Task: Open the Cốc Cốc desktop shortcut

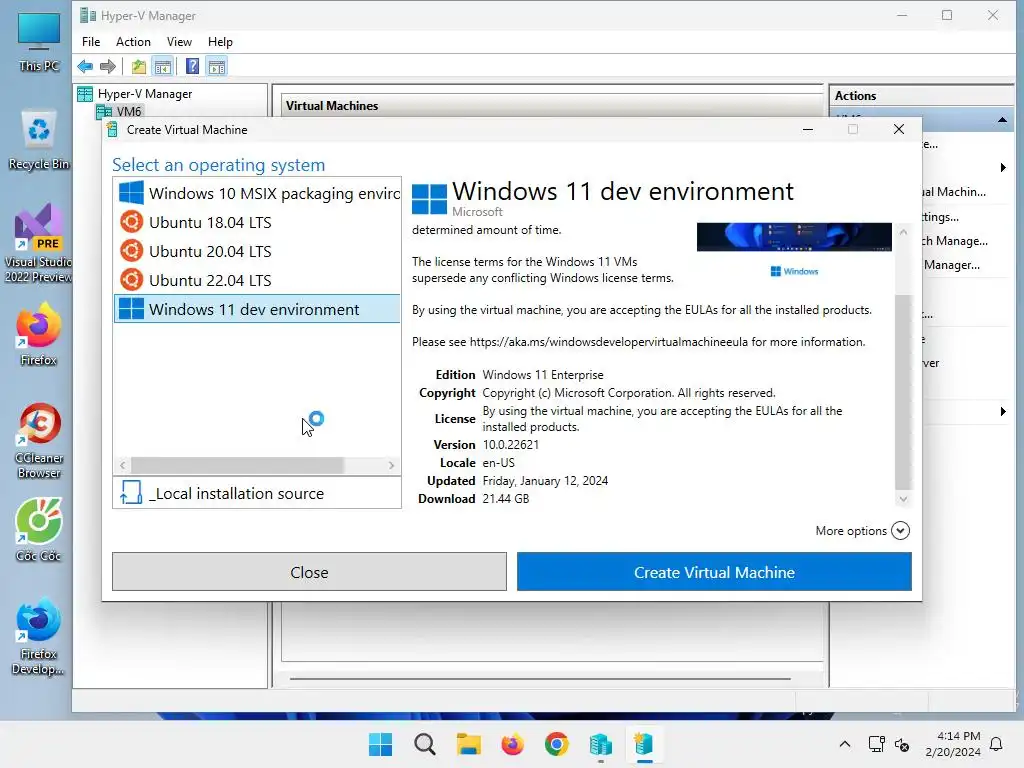Action: click(39, 530)
